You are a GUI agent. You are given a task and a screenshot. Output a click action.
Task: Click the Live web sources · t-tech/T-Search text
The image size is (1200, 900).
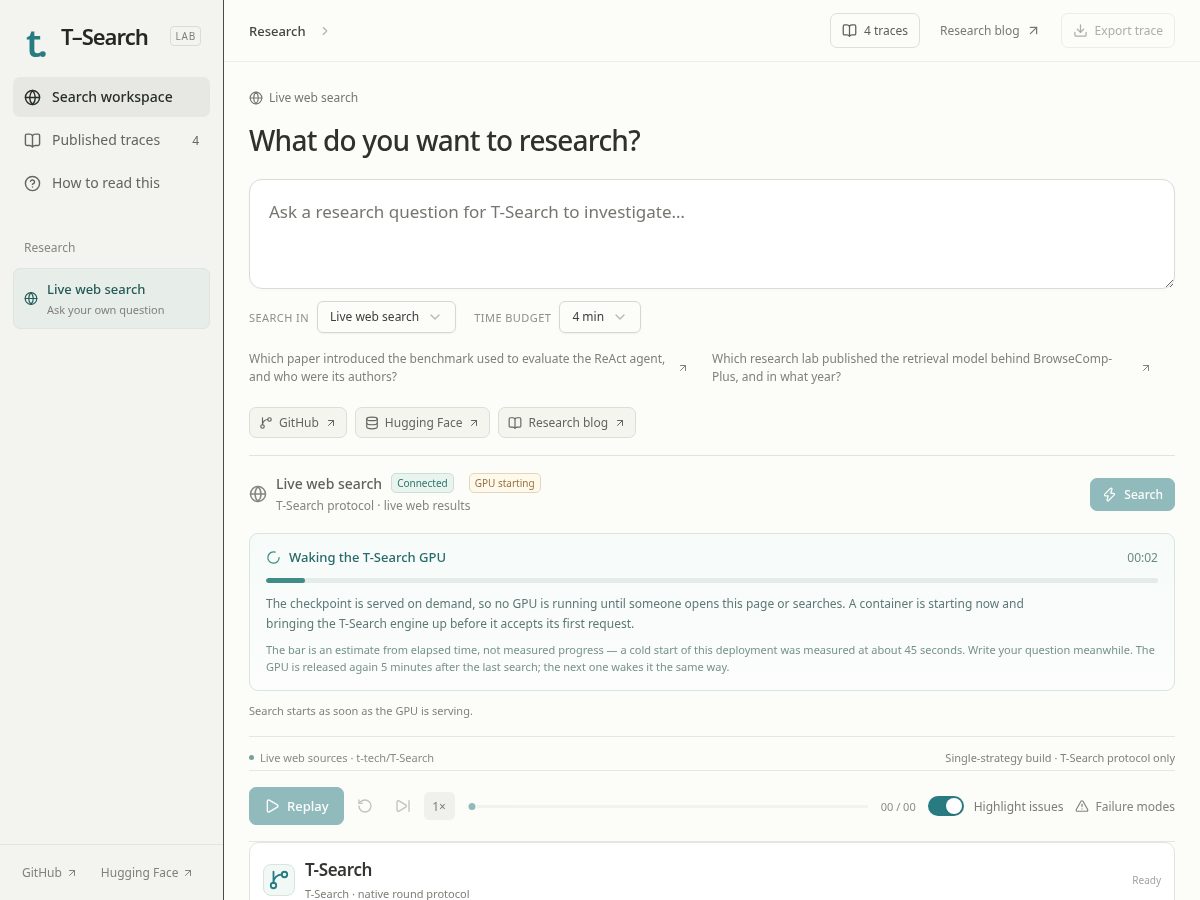pos(346,758)
